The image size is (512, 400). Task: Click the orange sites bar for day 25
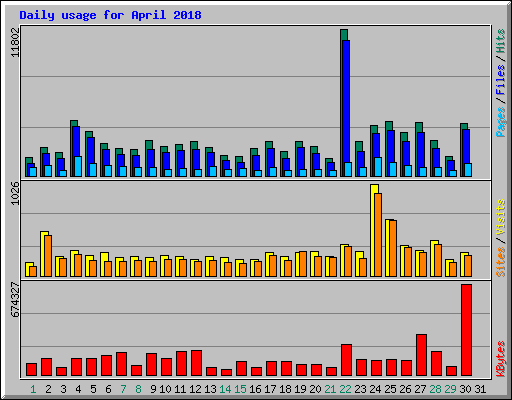click(x=393, y=248)
